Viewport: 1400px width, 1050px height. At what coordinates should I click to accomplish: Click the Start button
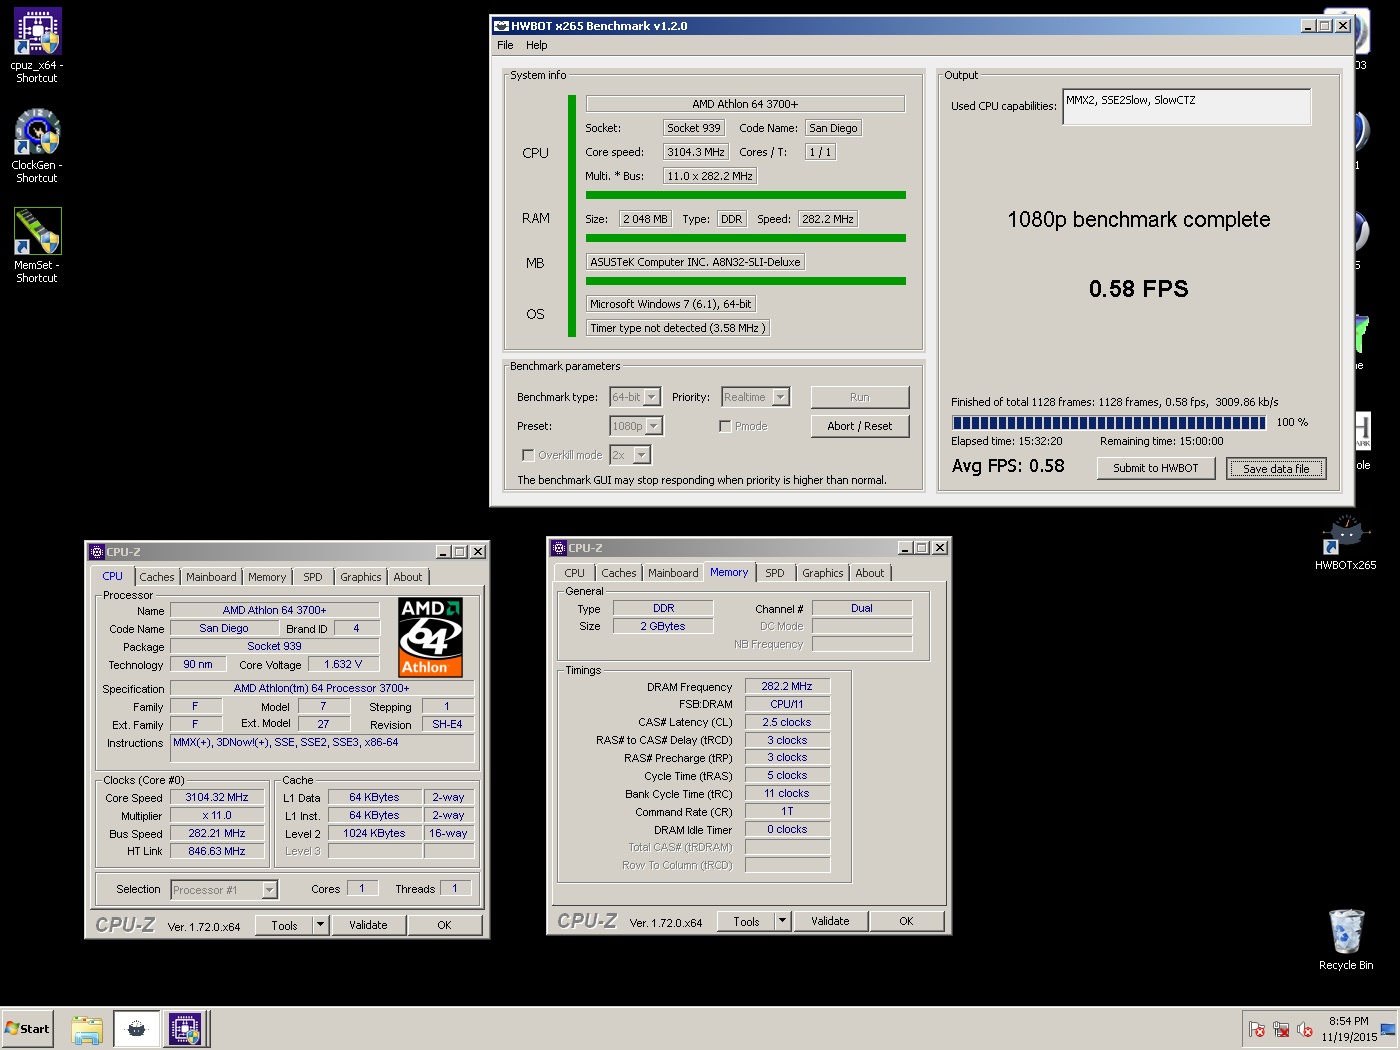27,1029
